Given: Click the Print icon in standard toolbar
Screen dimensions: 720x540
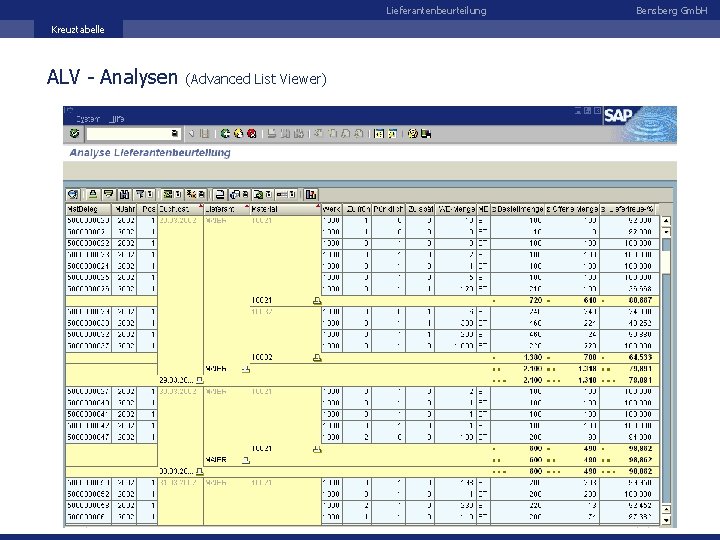Looking at the screenshot, I should point(272,134).
